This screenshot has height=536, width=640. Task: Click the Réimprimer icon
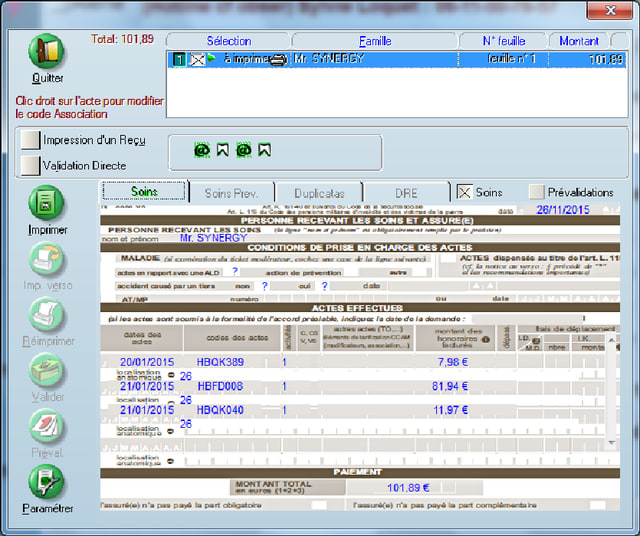click(x=47, y=316)
